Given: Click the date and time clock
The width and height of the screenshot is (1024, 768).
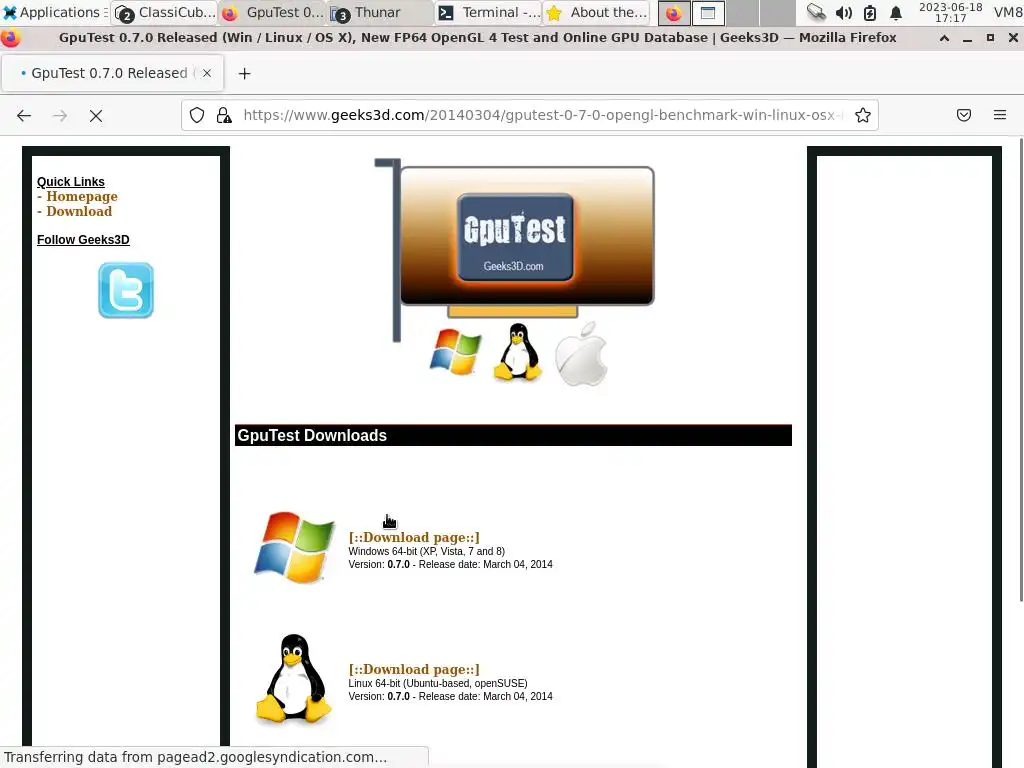Looking at the screenshot, I should (x=950, y=12).
